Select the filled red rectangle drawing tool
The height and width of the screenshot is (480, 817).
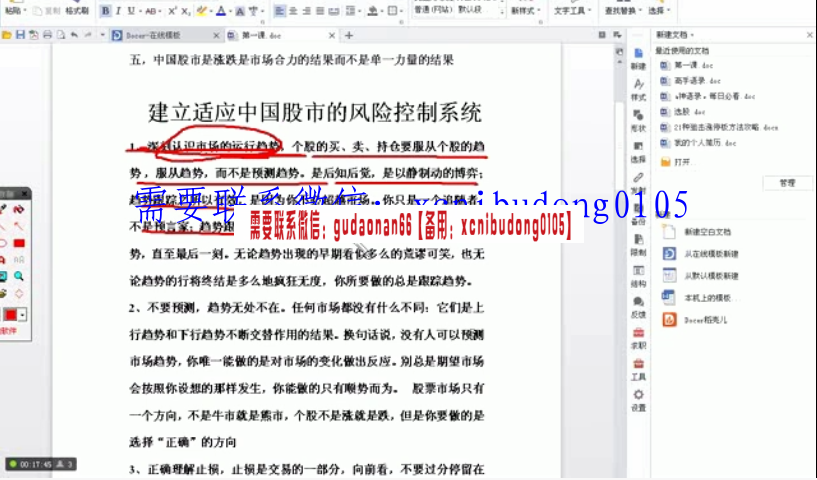point(19,242)
